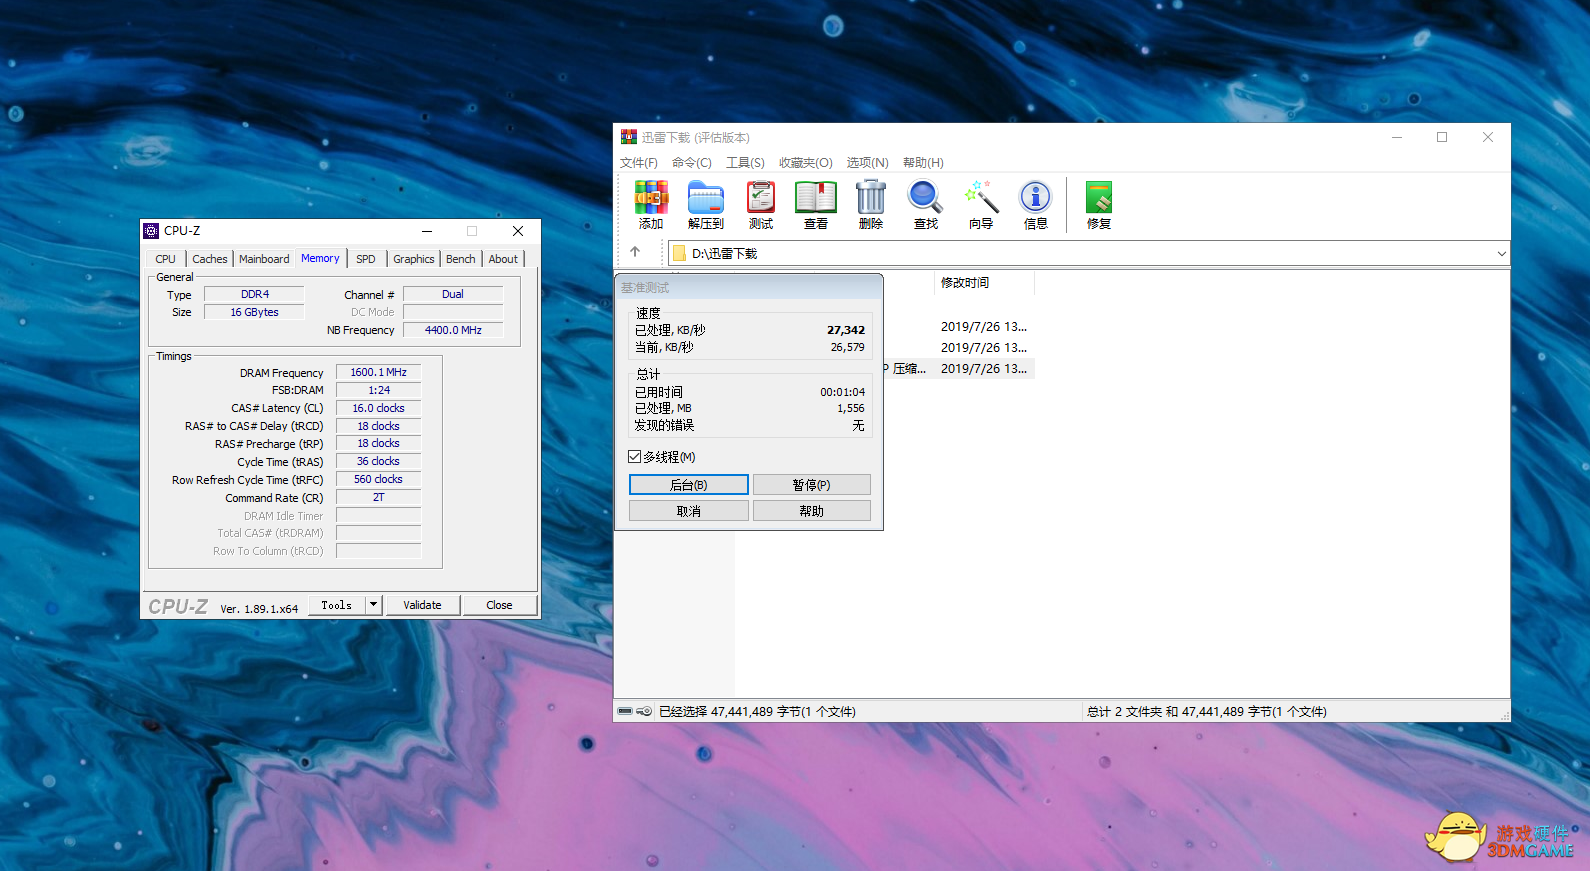Click the Test (测试) toolbar icon
Image resolution: width=1590 pixels, height=871 pixels.
click(761, 205)
